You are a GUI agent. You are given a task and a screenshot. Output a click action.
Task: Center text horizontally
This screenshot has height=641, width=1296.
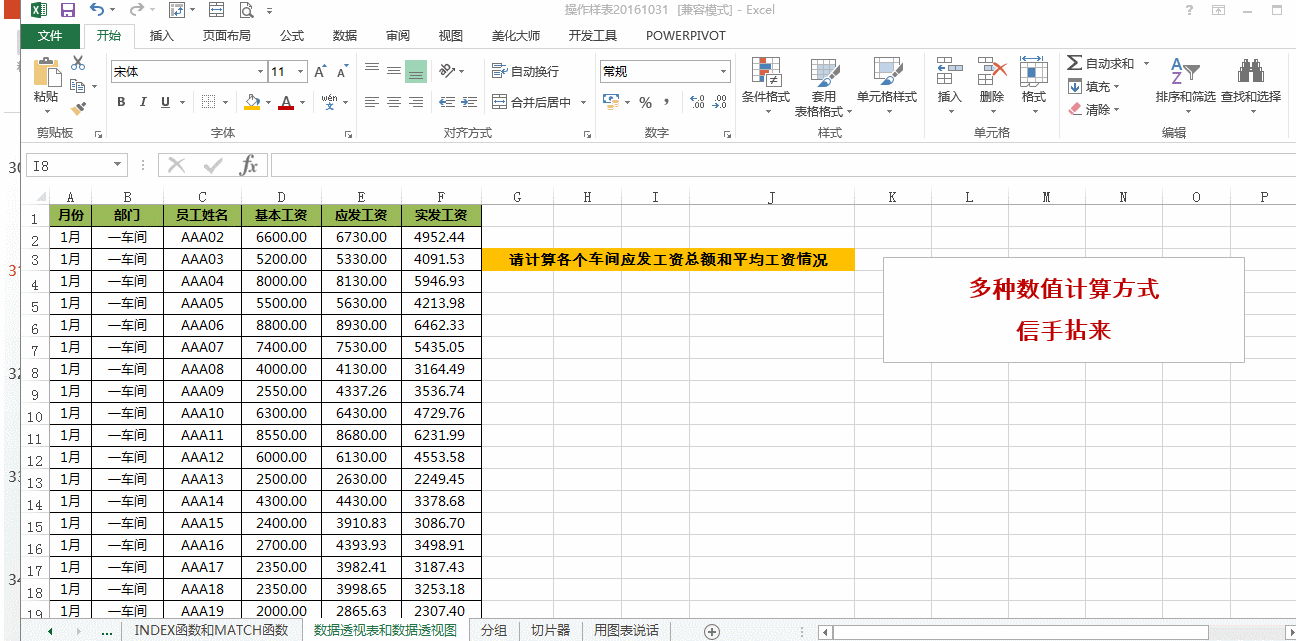(x=394, y=102)
